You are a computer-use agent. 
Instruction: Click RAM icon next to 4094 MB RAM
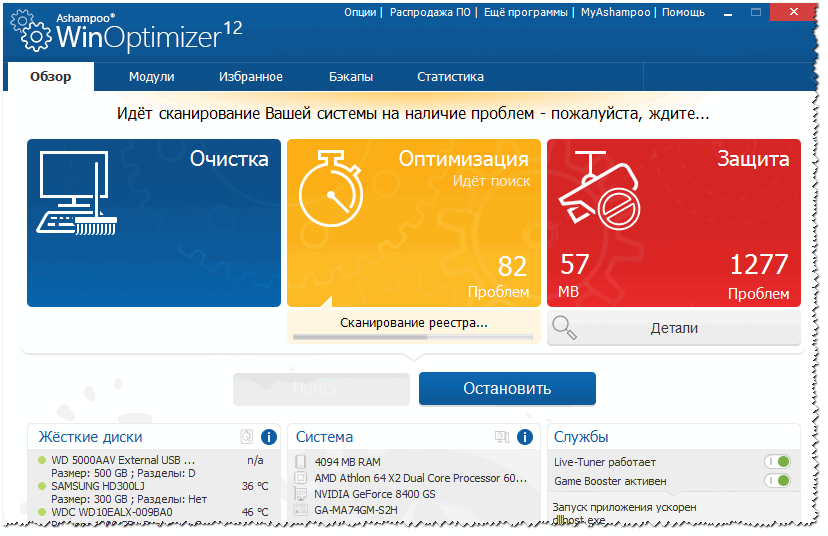point(300,462)
